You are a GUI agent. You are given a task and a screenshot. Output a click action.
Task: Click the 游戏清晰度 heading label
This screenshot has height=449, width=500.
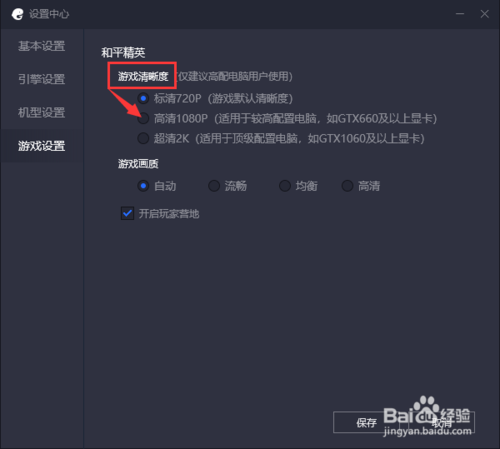143,77
